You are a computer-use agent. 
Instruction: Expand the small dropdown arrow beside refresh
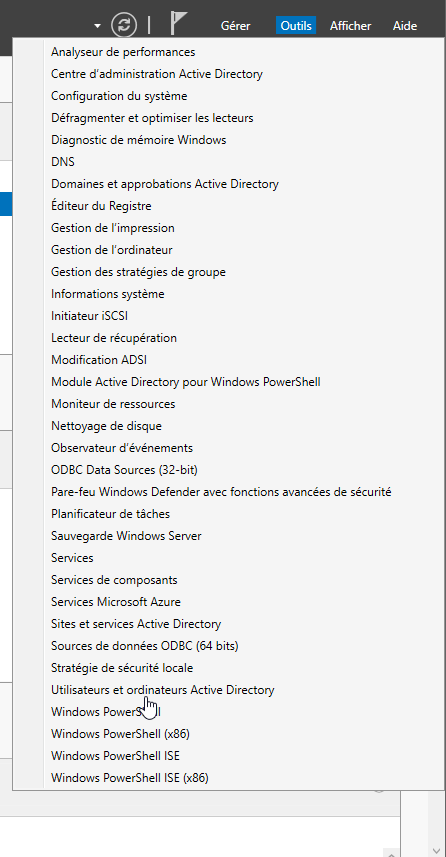(97, 26)
